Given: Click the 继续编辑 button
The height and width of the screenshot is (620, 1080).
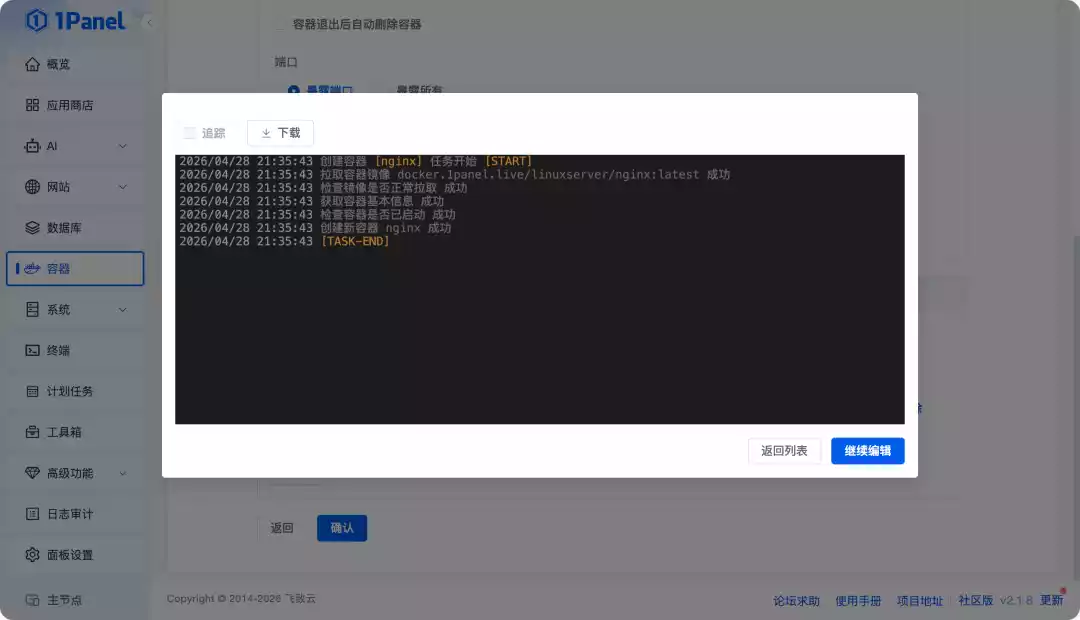Looking at the screenshot, I should (867, 451).
